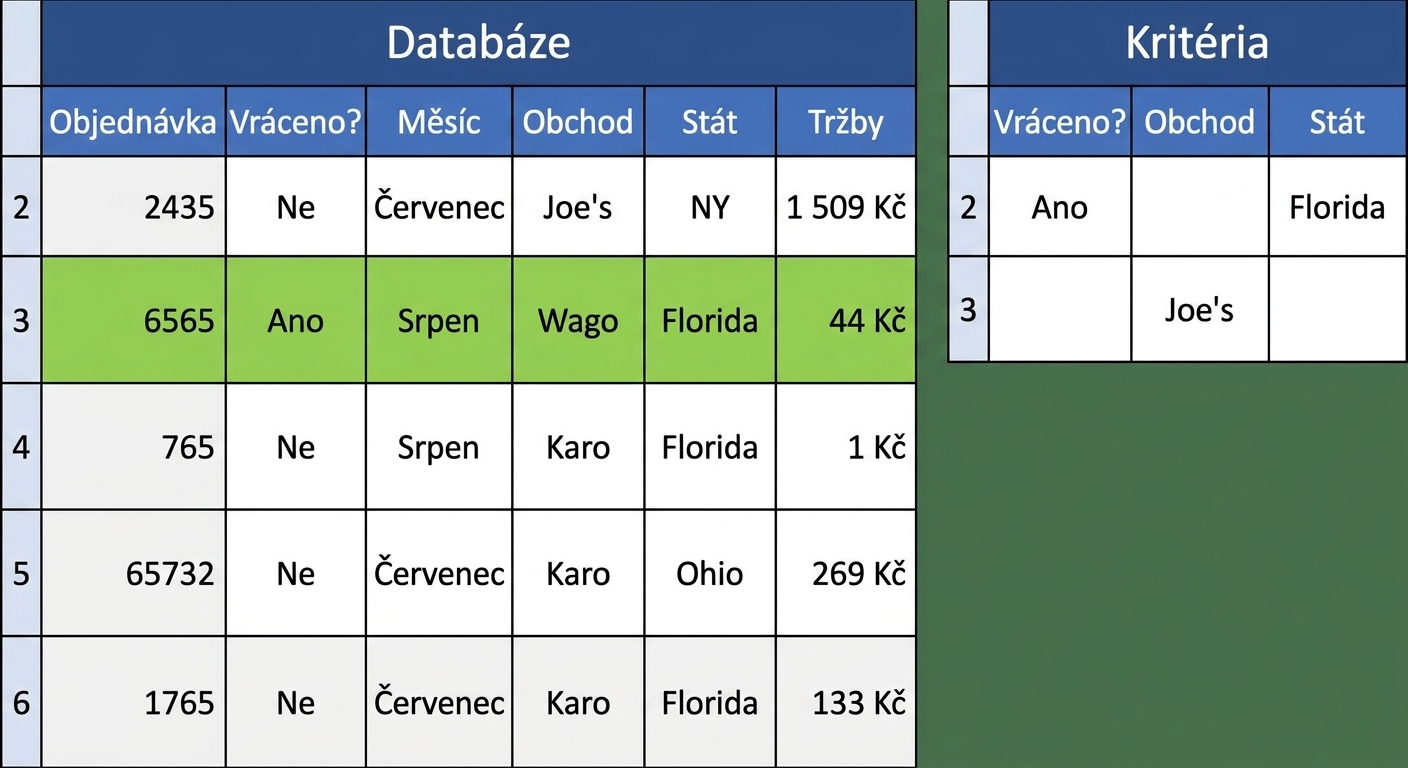Click empty Vráceno? cell in Kritéria row 3

pos(1060,310)
